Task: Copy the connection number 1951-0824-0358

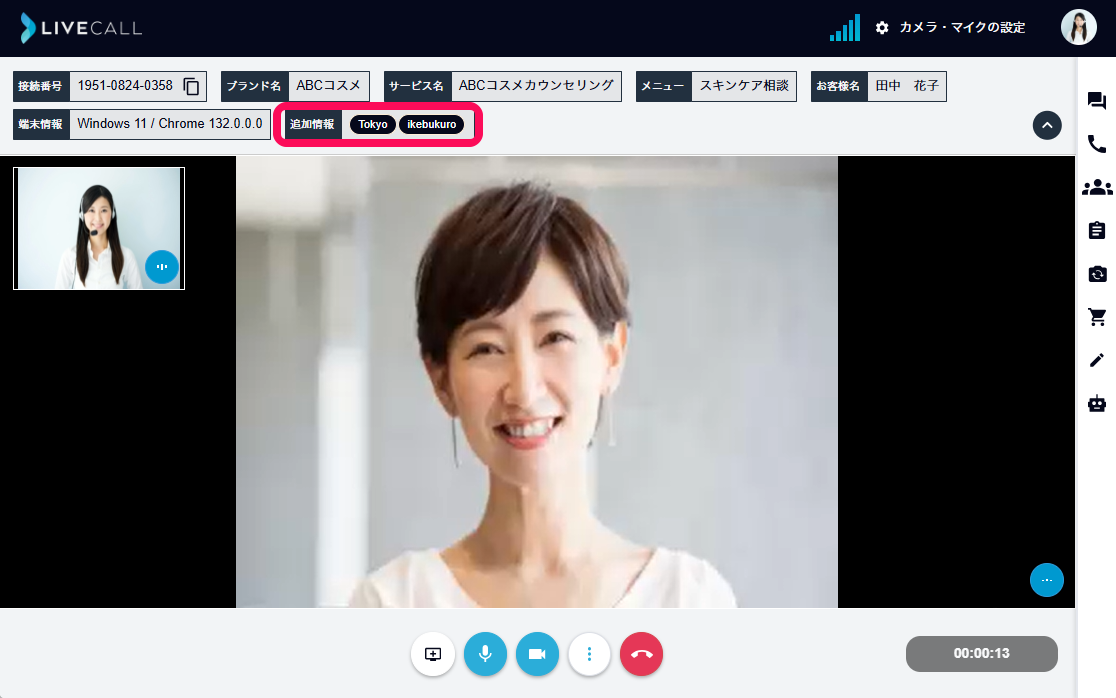Action: [x=191, y=86]
